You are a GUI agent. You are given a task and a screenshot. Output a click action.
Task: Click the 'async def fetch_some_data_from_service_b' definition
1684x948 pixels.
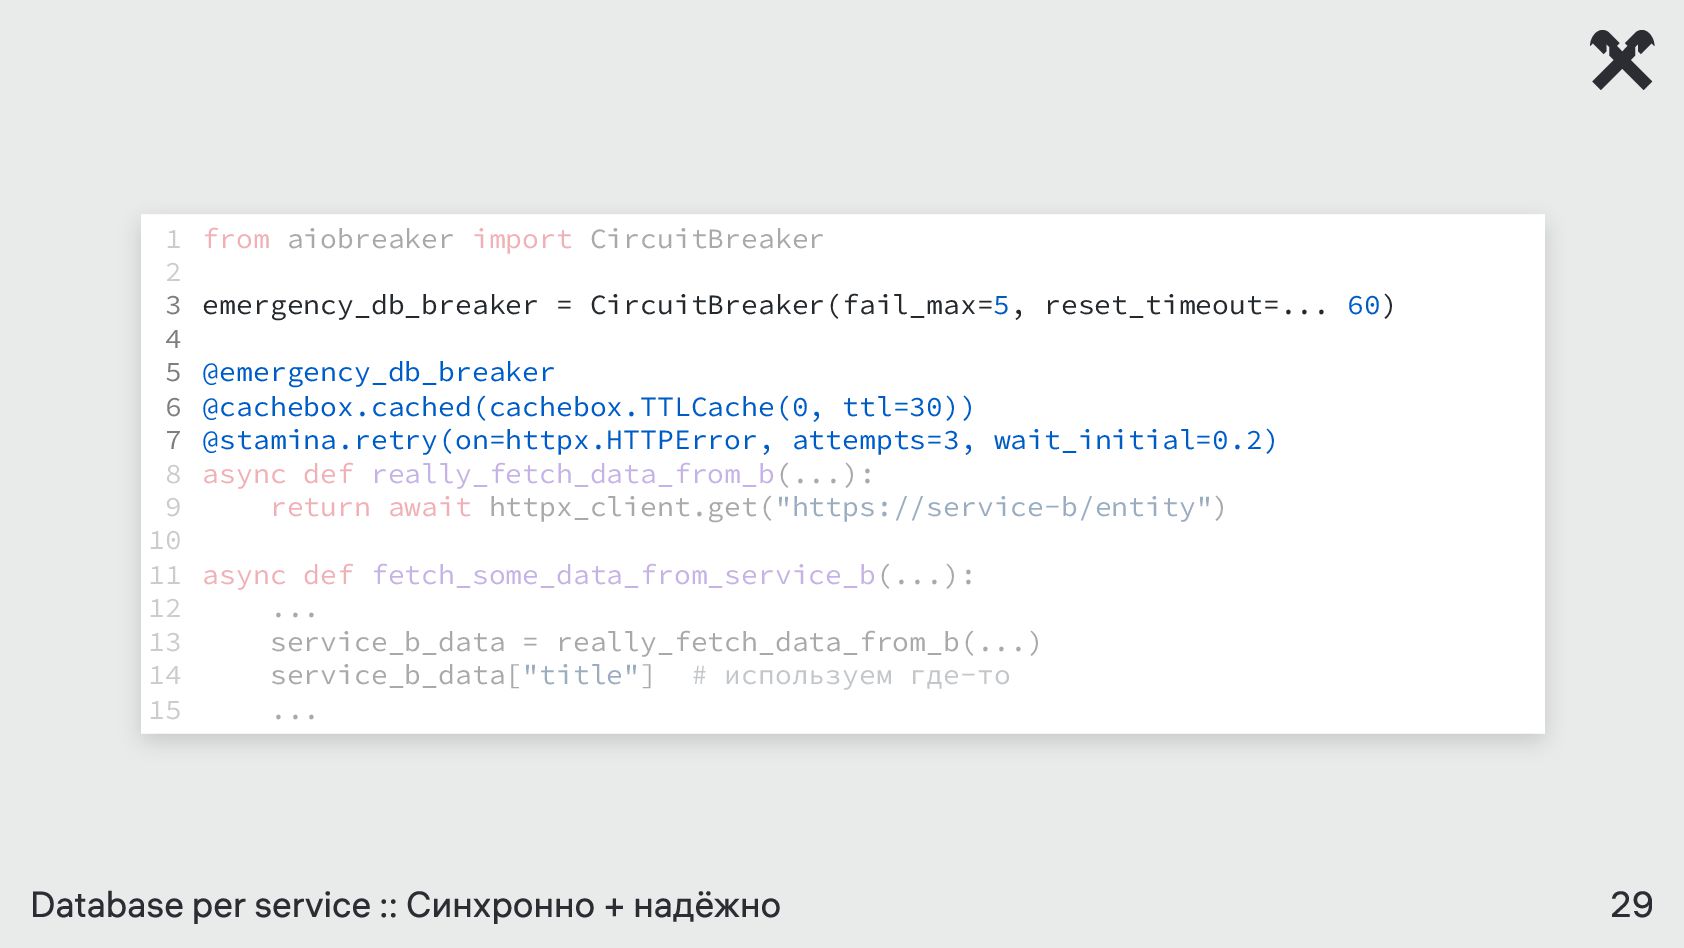coord(588,575)
